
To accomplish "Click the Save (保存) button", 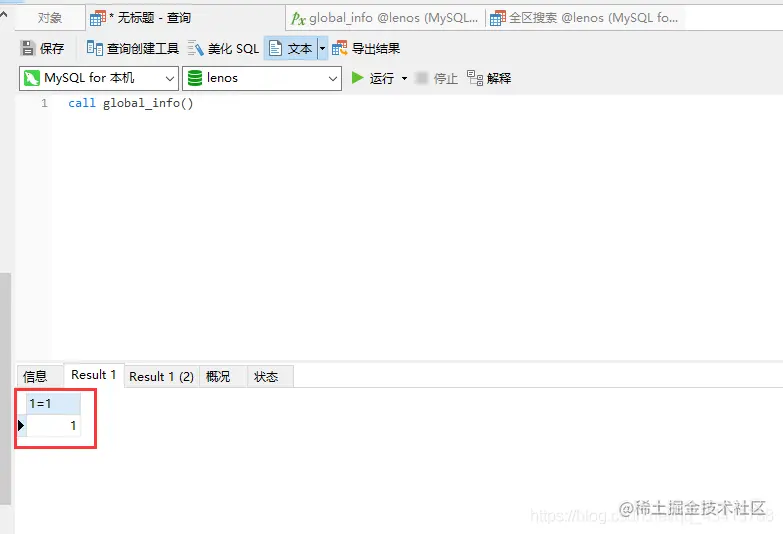I will pos(42,48).
